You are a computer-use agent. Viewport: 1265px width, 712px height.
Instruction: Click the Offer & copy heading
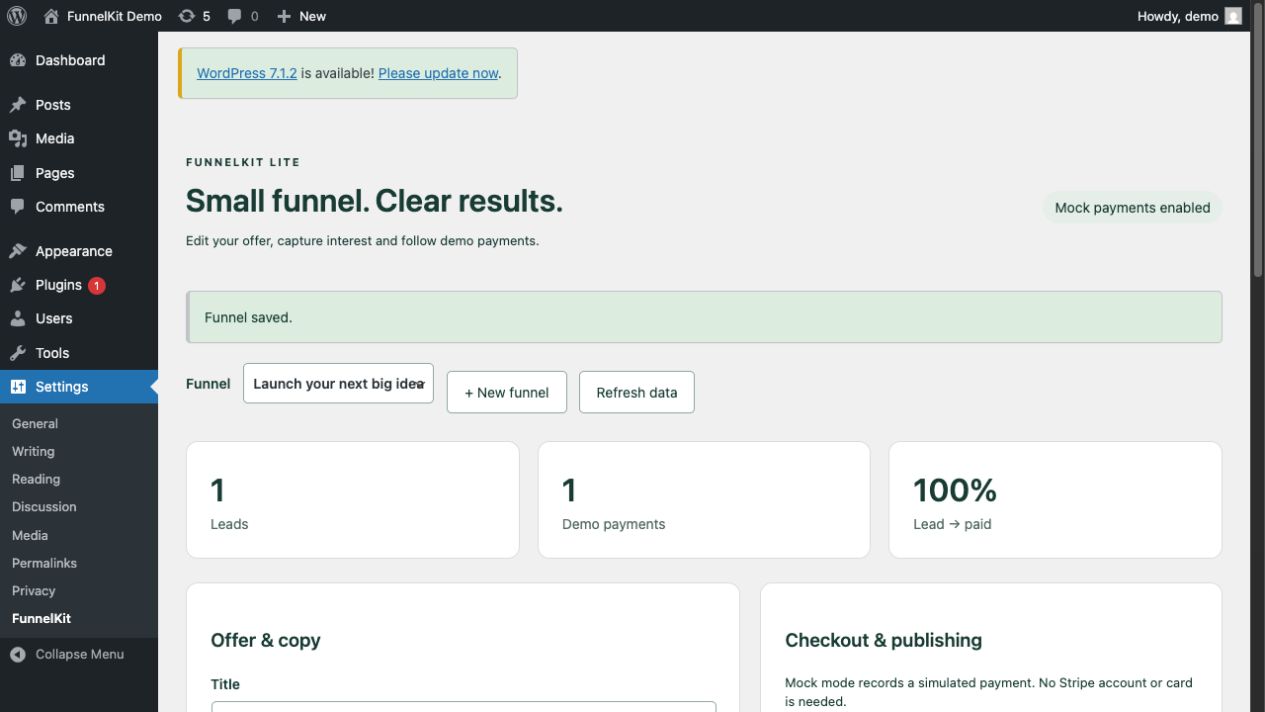coord(265,640)
